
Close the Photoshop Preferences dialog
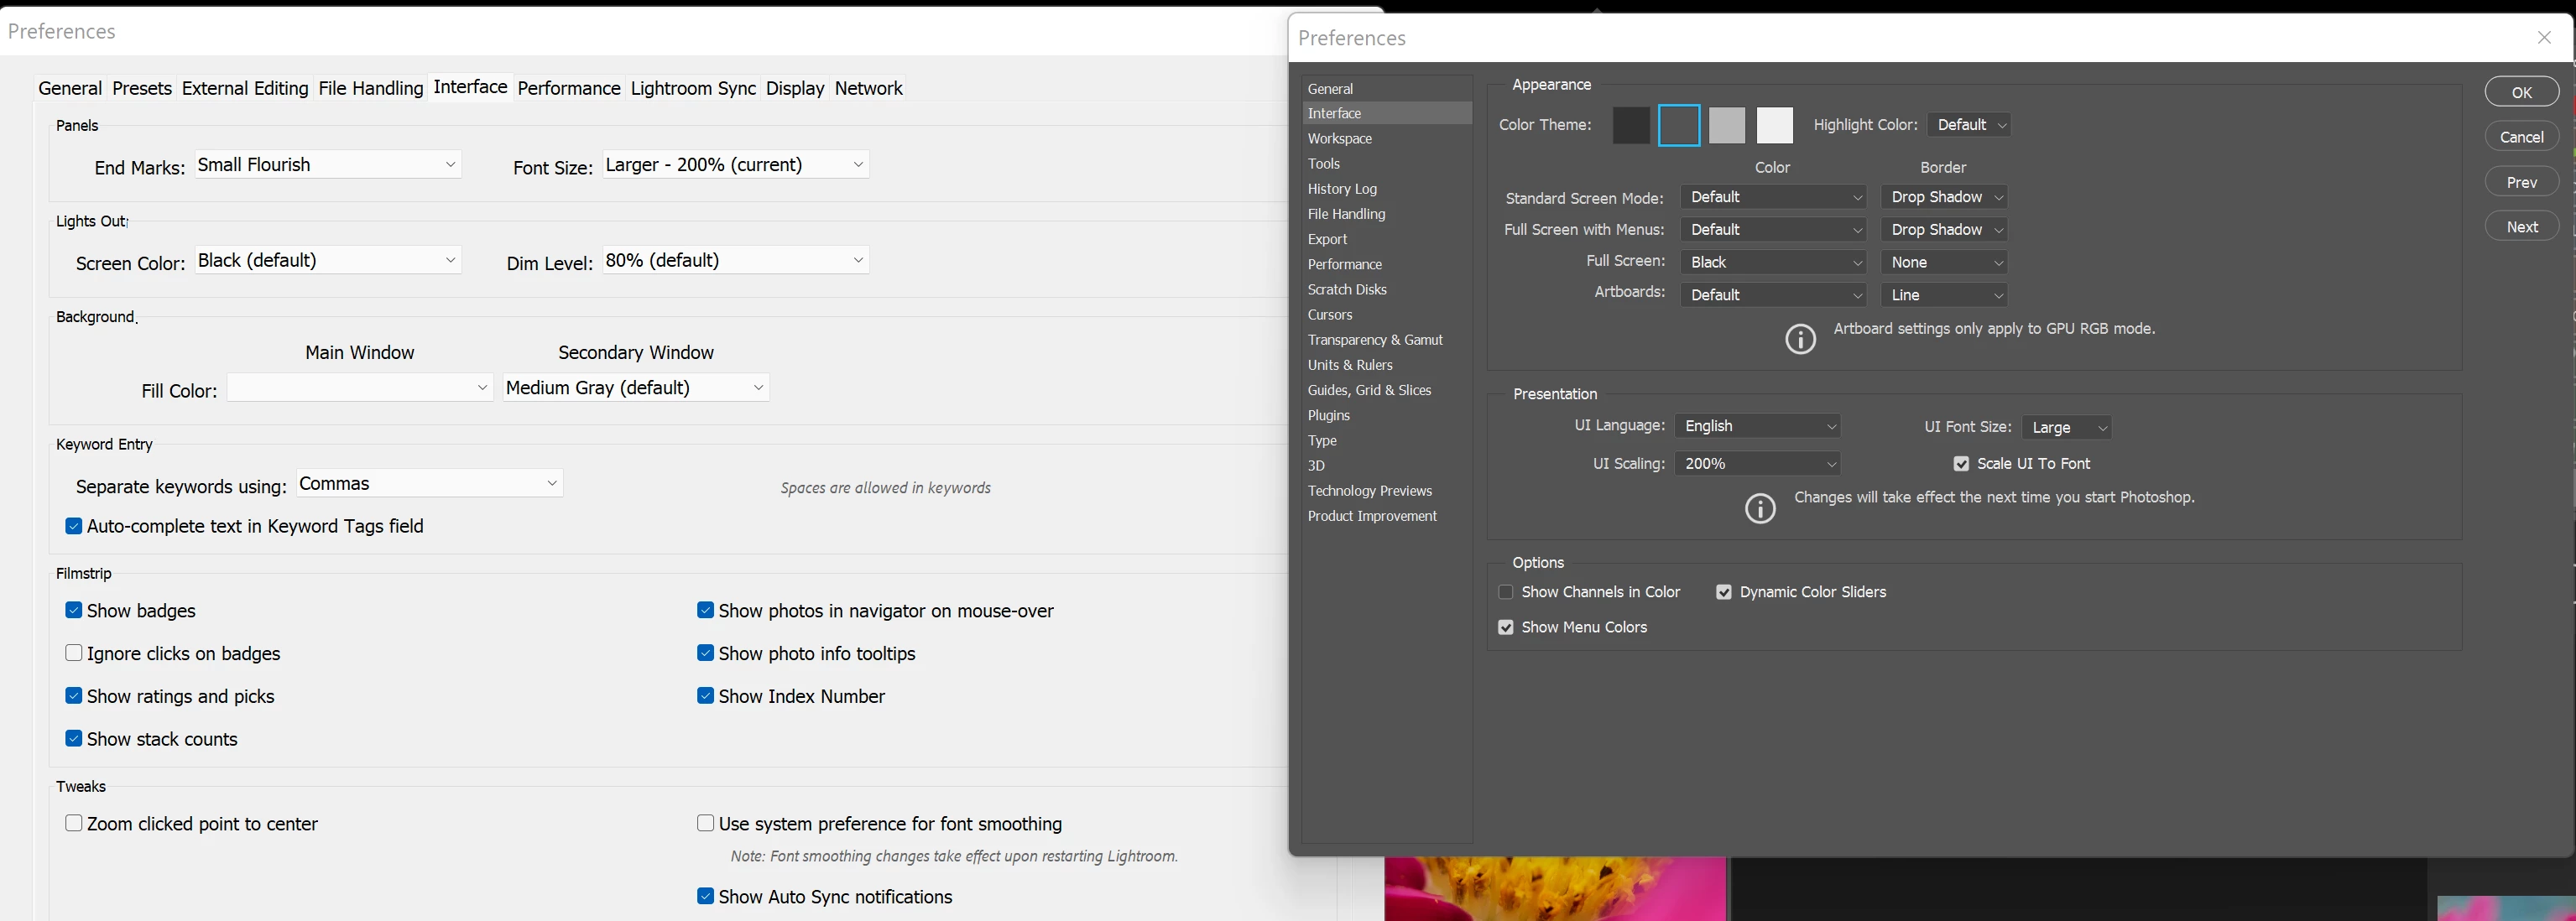click(2544, 38)
